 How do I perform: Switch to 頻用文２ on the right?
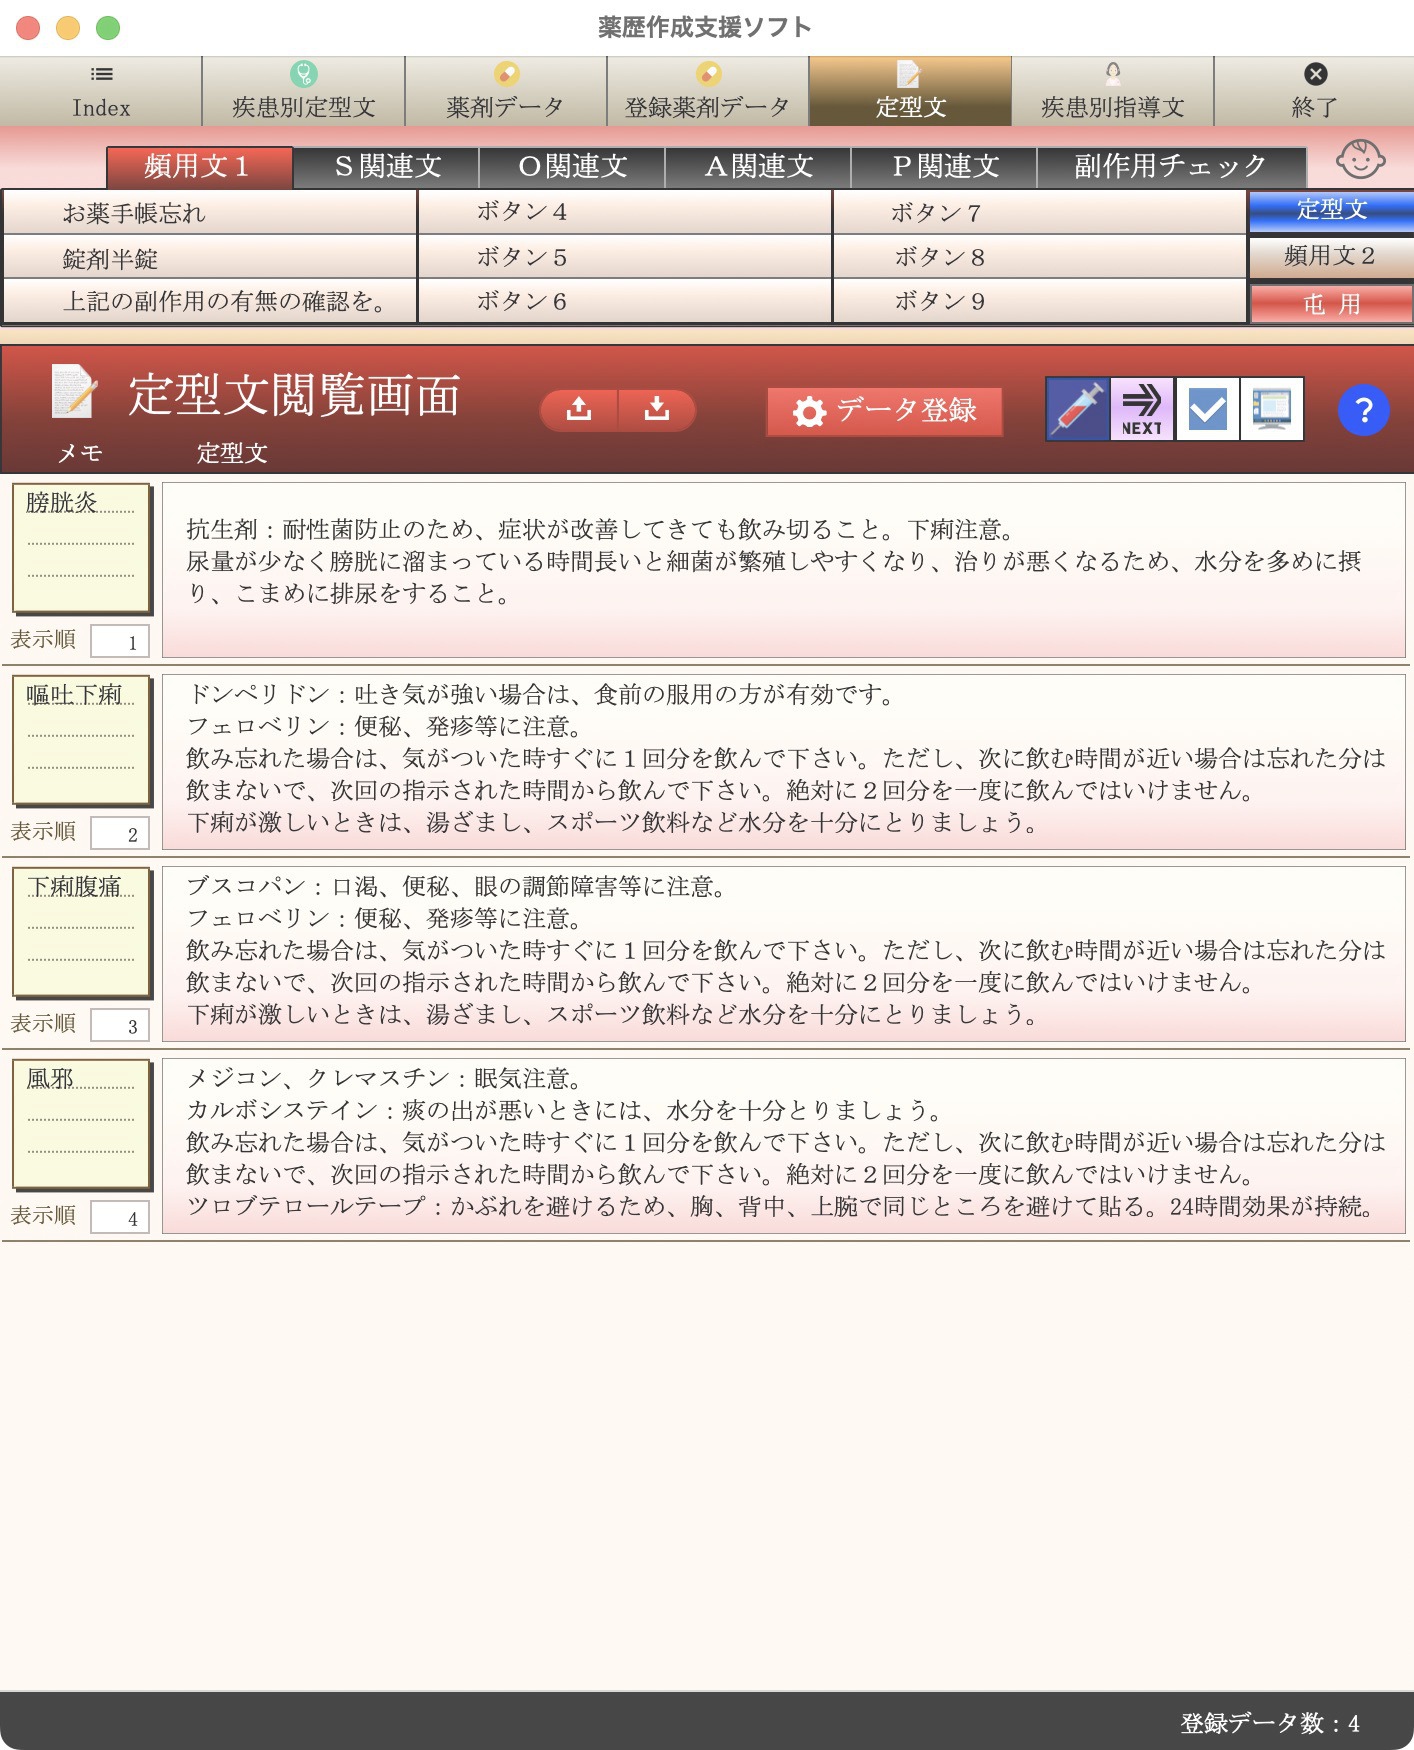[1330, 257]
